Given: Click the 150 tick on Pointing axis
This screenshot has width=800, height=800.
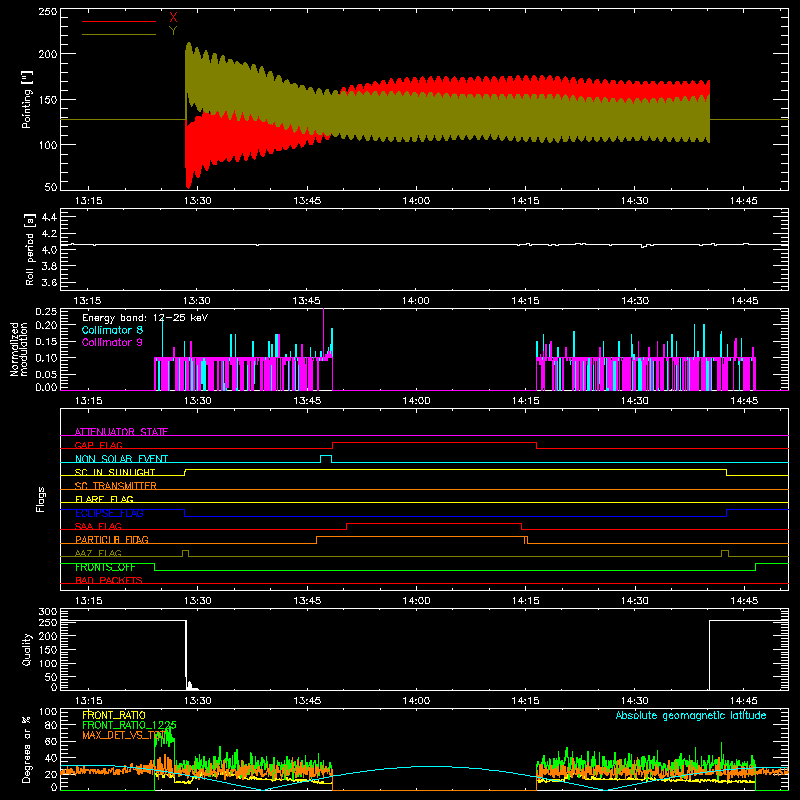Looking at the screenshot, I should [48, 99].
